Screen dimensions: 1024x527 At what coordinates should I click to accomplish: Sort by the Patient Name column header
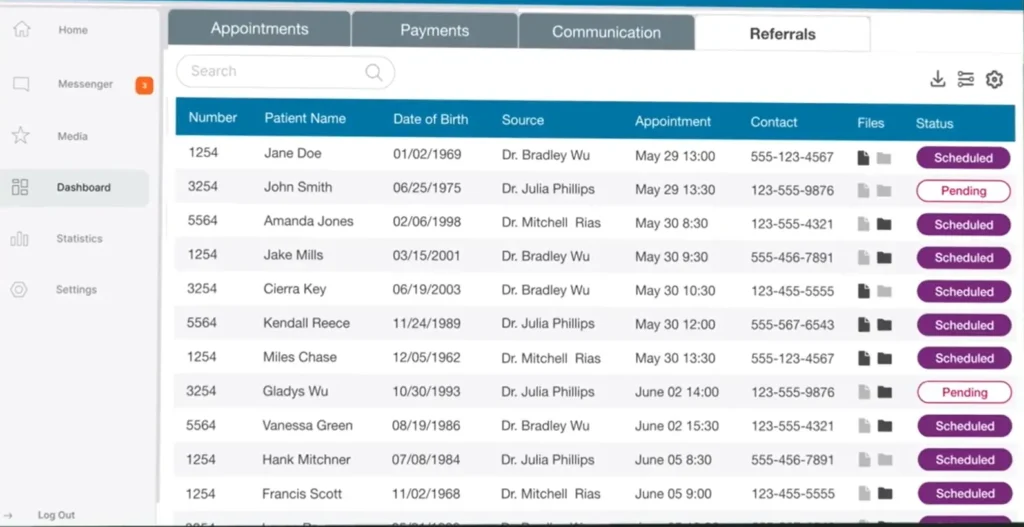point(305,119)
